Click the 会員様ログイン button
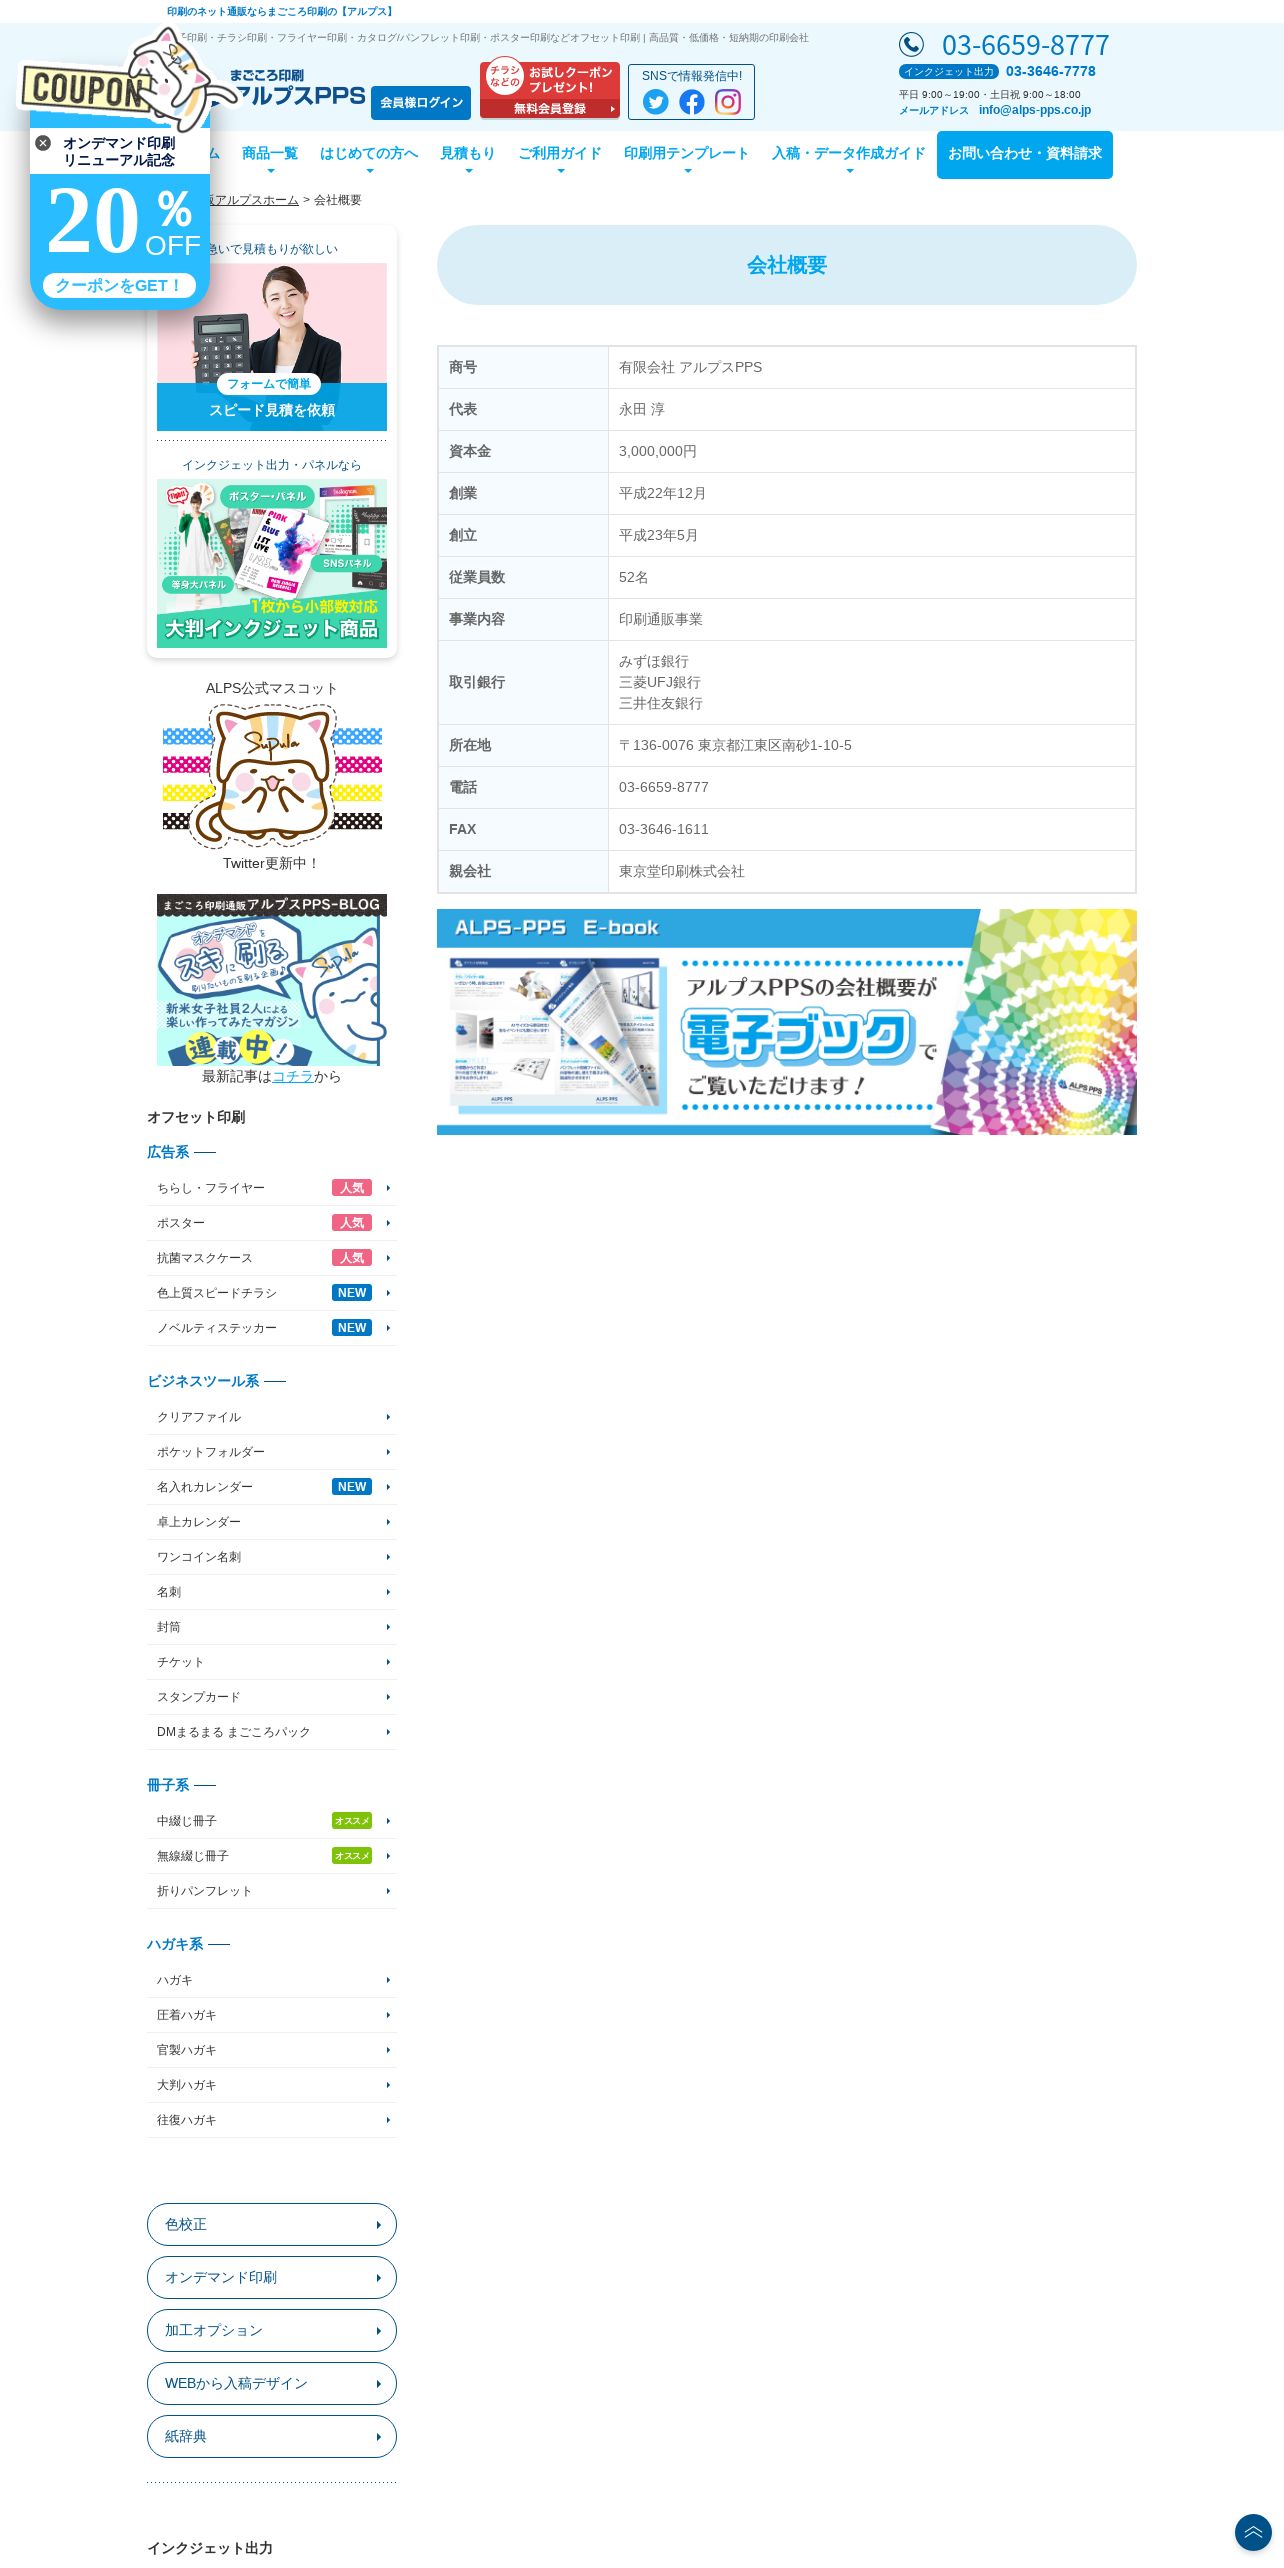The width and height of the screenshot is (1284, 2568). (x=421, y=103)
